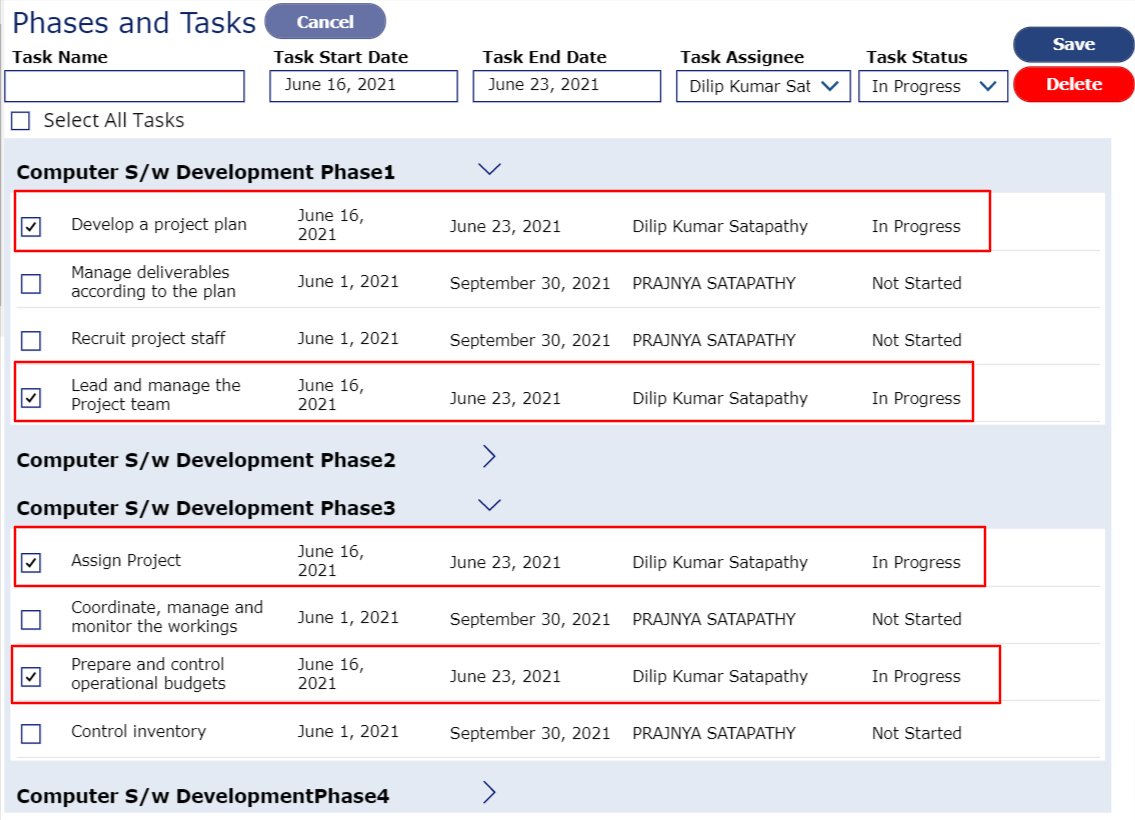Click inside the Task Name field
1135x820 pixels.
(x=124, y=86)
